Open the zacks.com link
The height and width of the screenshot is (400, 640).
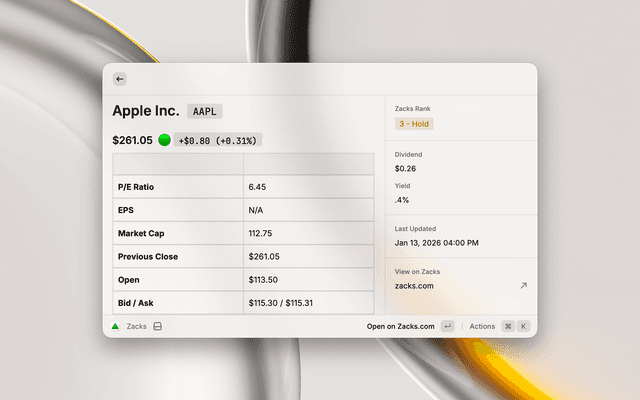tap(414, 286)
